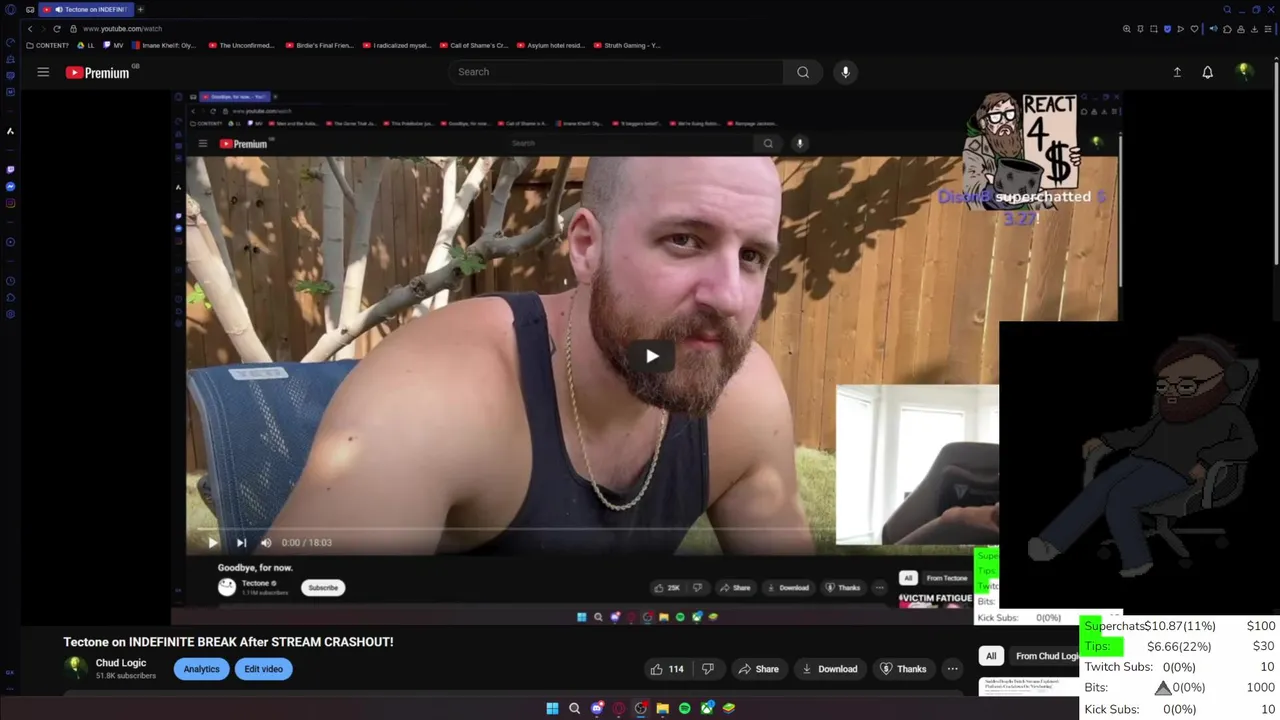The image size is (1280, 720).
Task: Share the Chud Logic video
Action: click(758, 669)
